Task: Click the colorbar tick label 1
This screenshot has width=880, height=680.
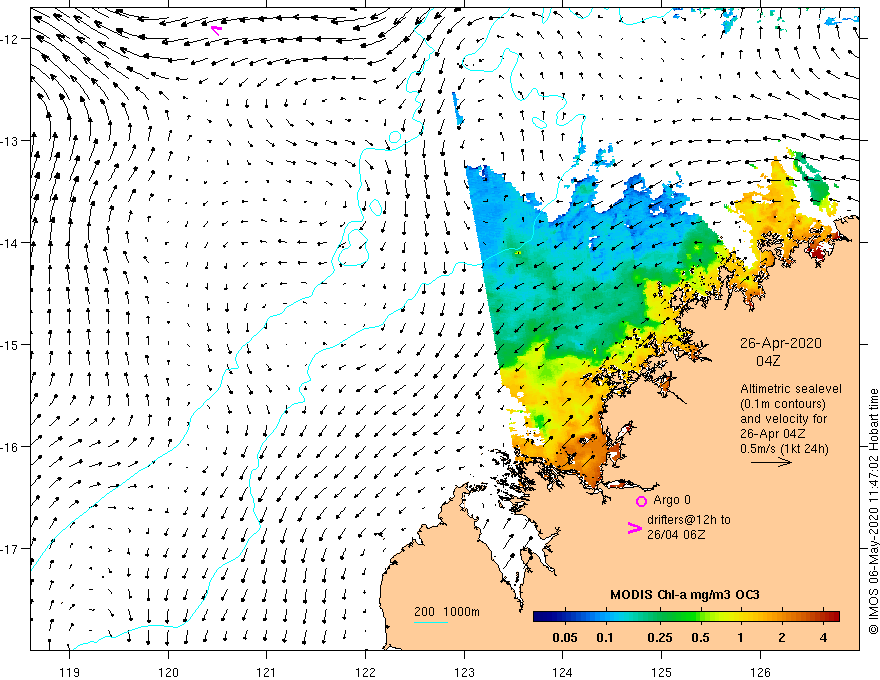Action: pos(741,638)
